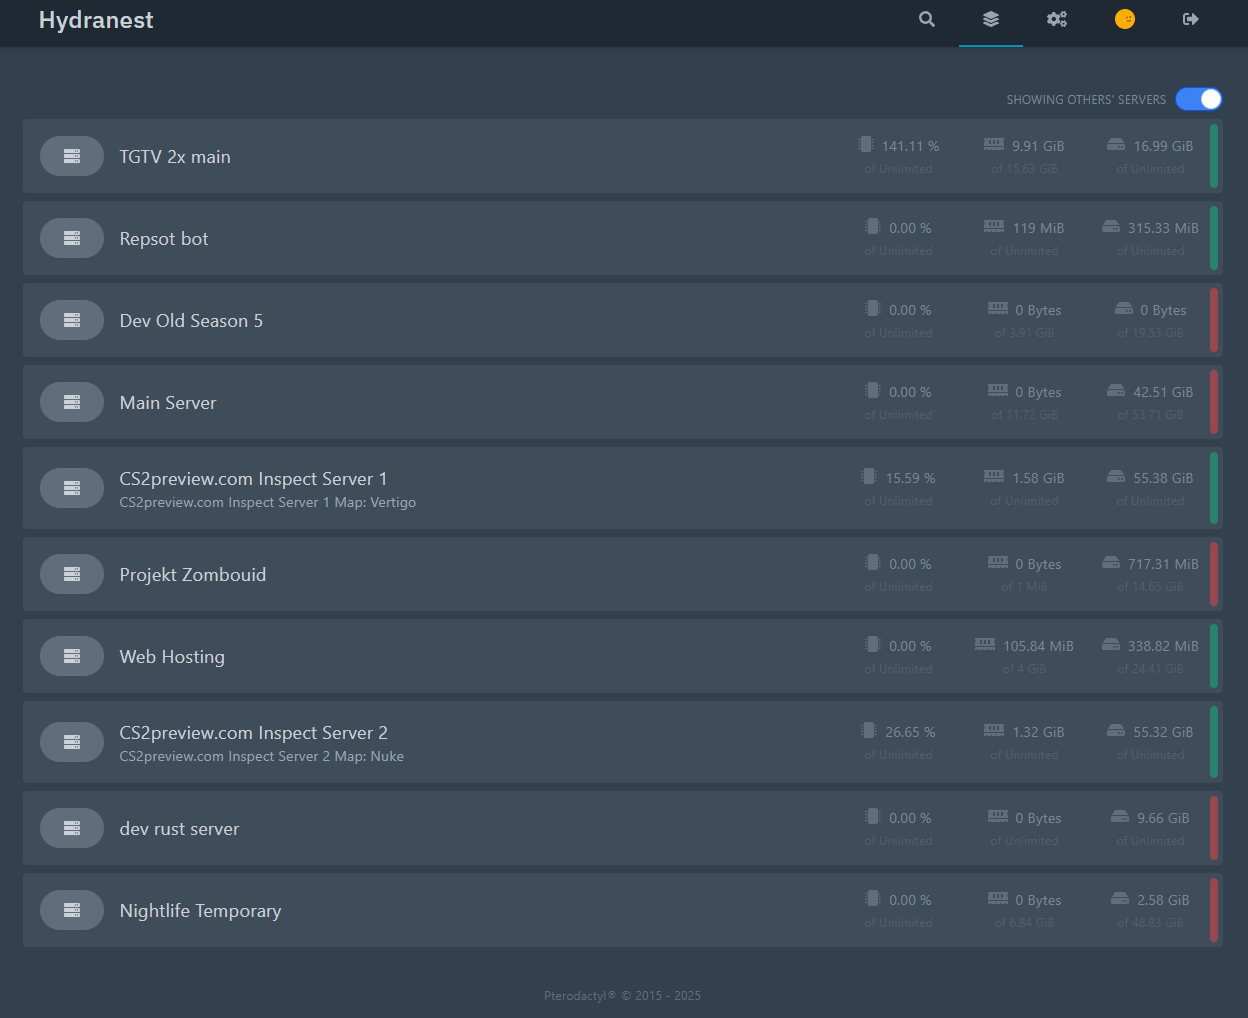The image size is (1248, 1018).
Task: Click 16.99 GiB disk value
Action: click(1163, 146)
